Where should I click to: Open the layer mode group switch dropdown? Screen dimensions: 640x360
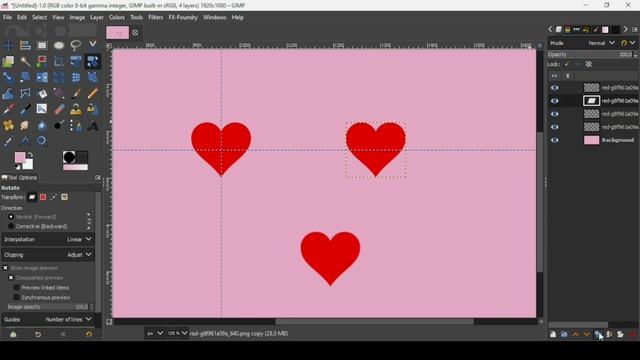[633, 43]
